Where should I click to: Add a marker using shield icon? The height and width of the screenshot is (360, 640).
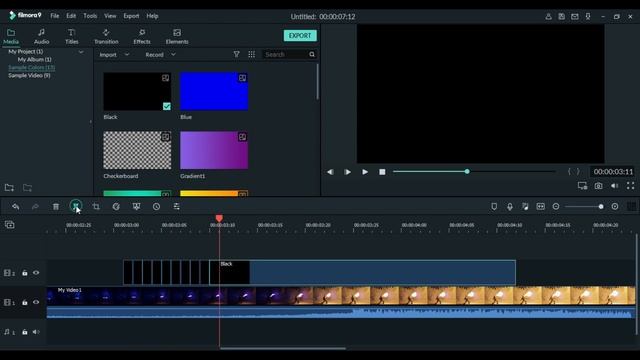[x=494, y=207]
